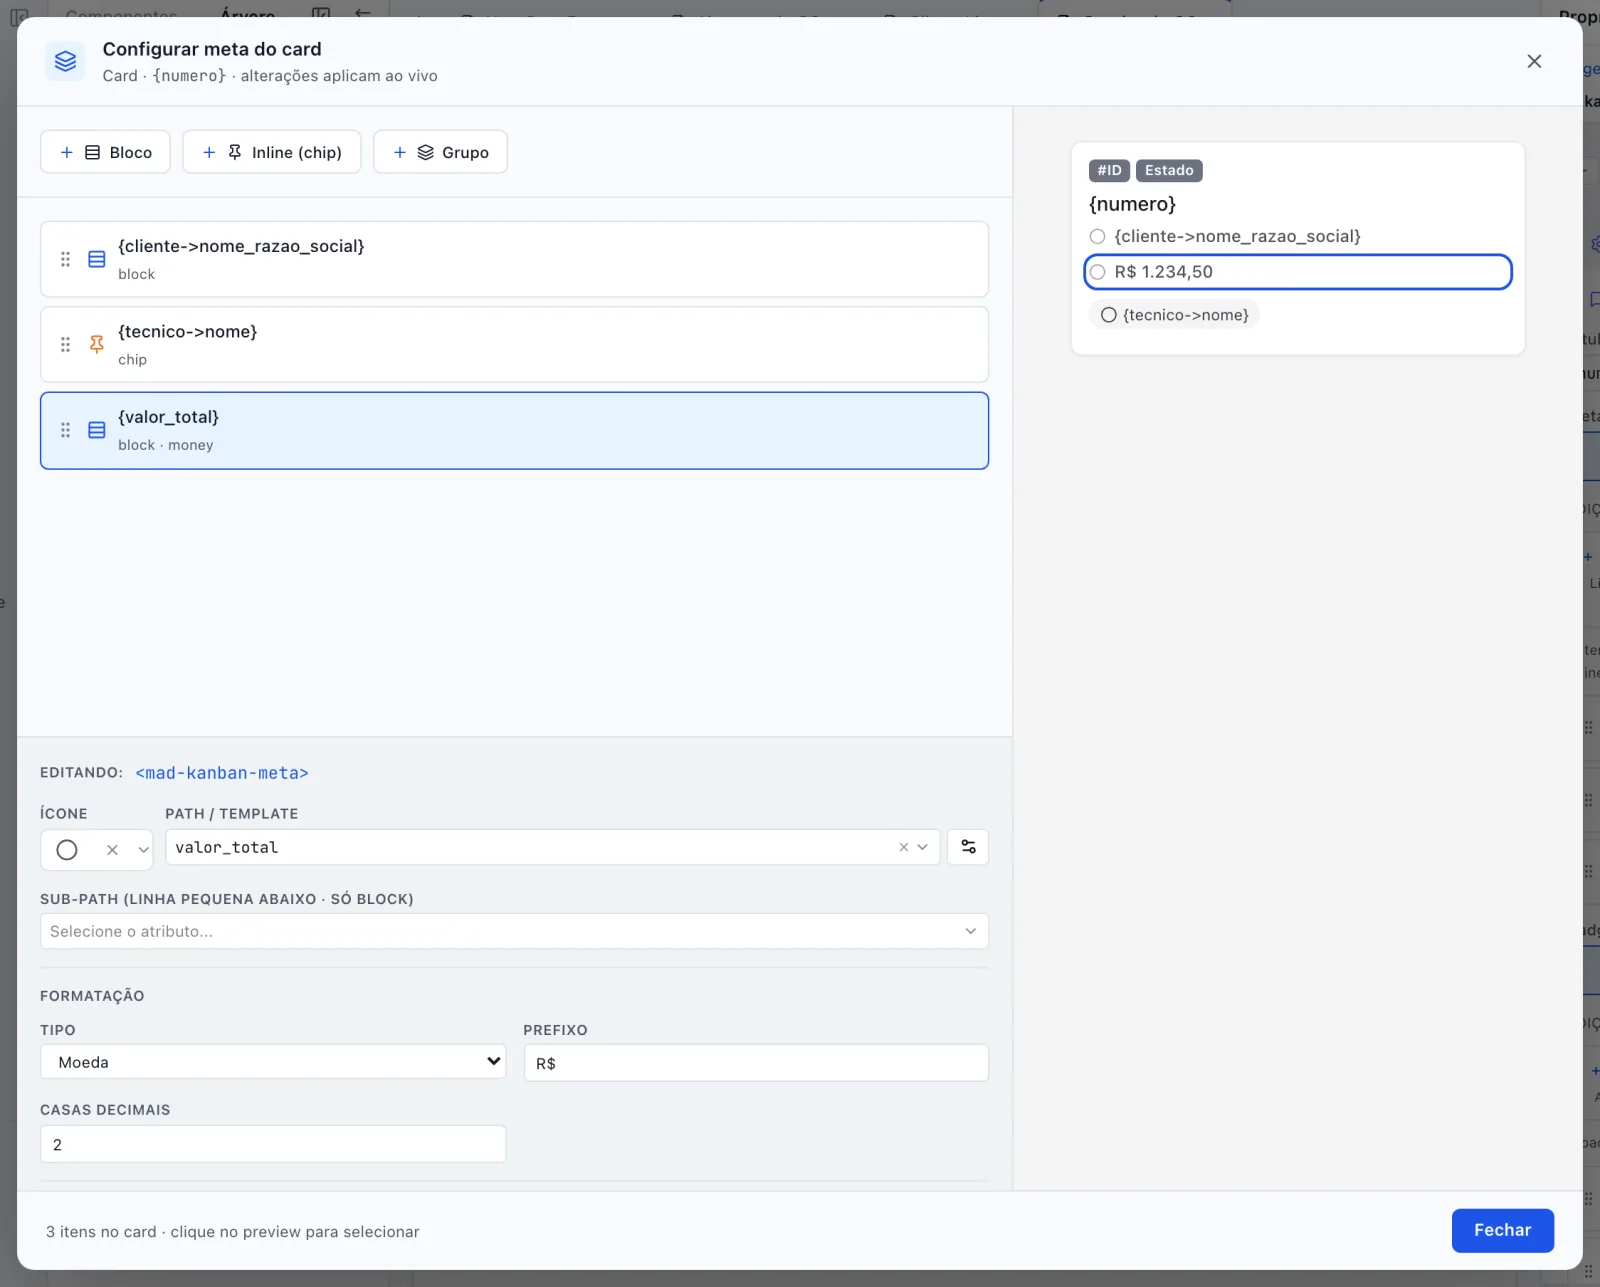Add an Inline (chip) item
The height and width of the screenshot is (1287, 1600).
pyautogui.click(x=271, y=152)
